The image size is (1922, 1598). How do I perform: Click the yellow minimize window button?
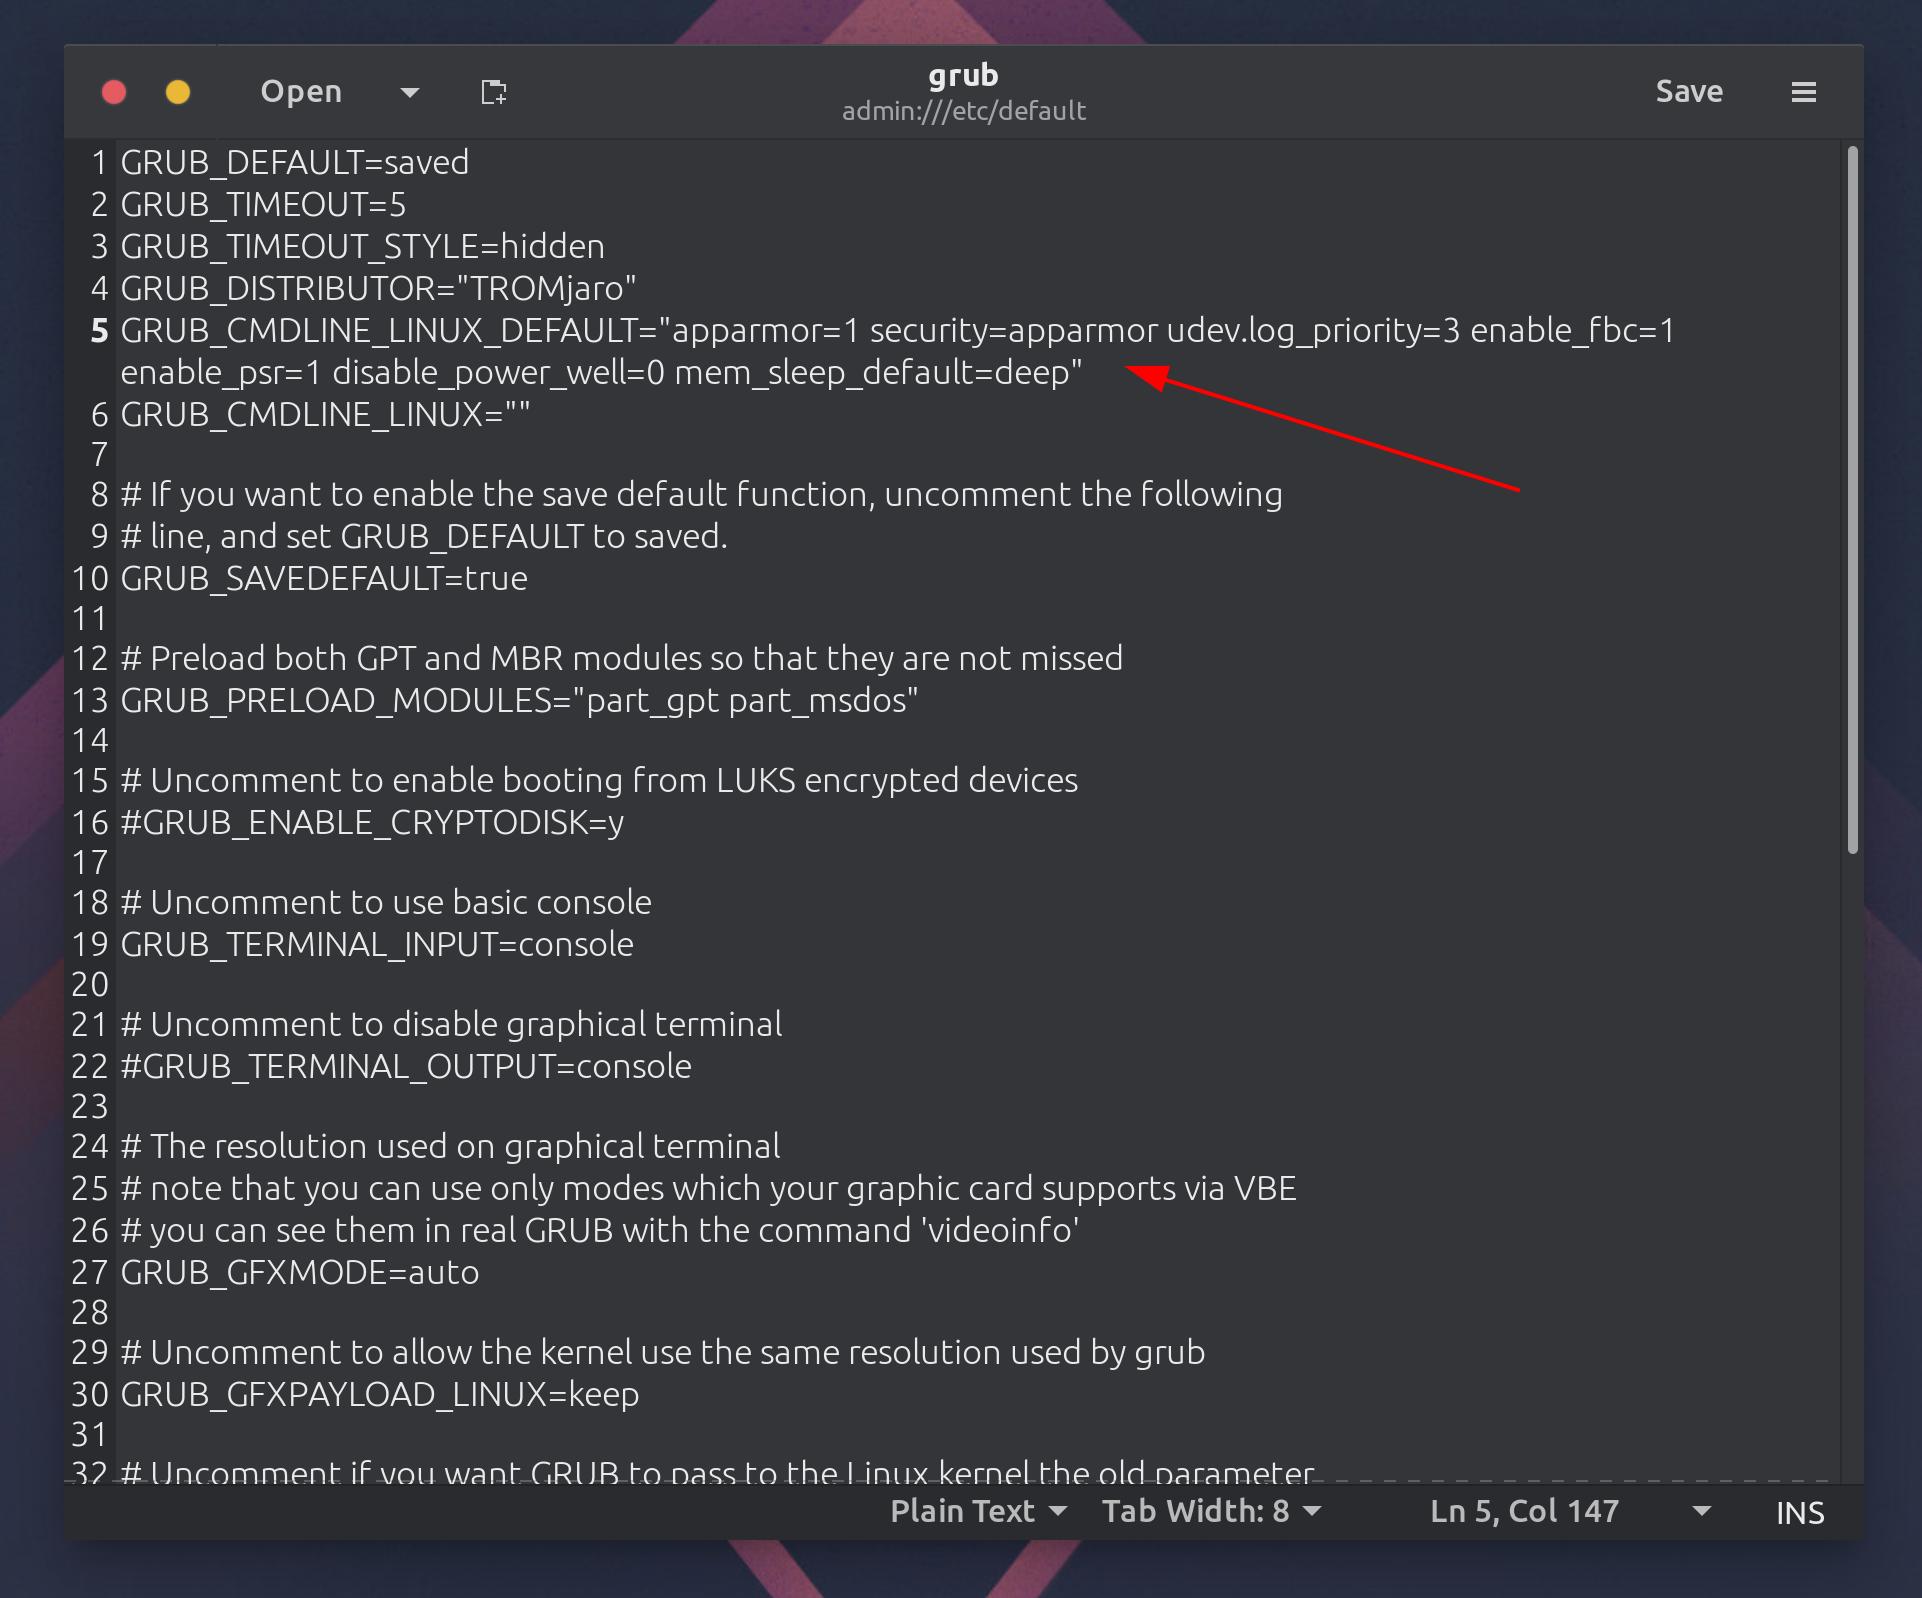[x=178, y=92]
